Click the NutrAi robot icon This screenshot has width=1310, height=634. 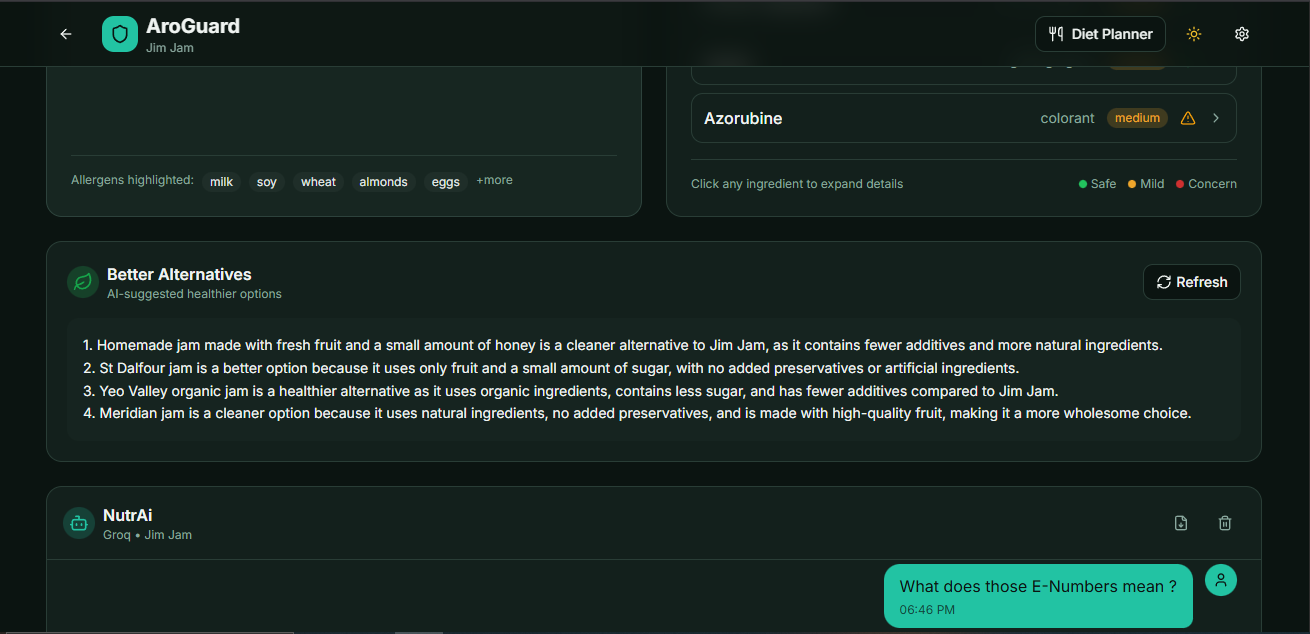(x=78, y=523)
